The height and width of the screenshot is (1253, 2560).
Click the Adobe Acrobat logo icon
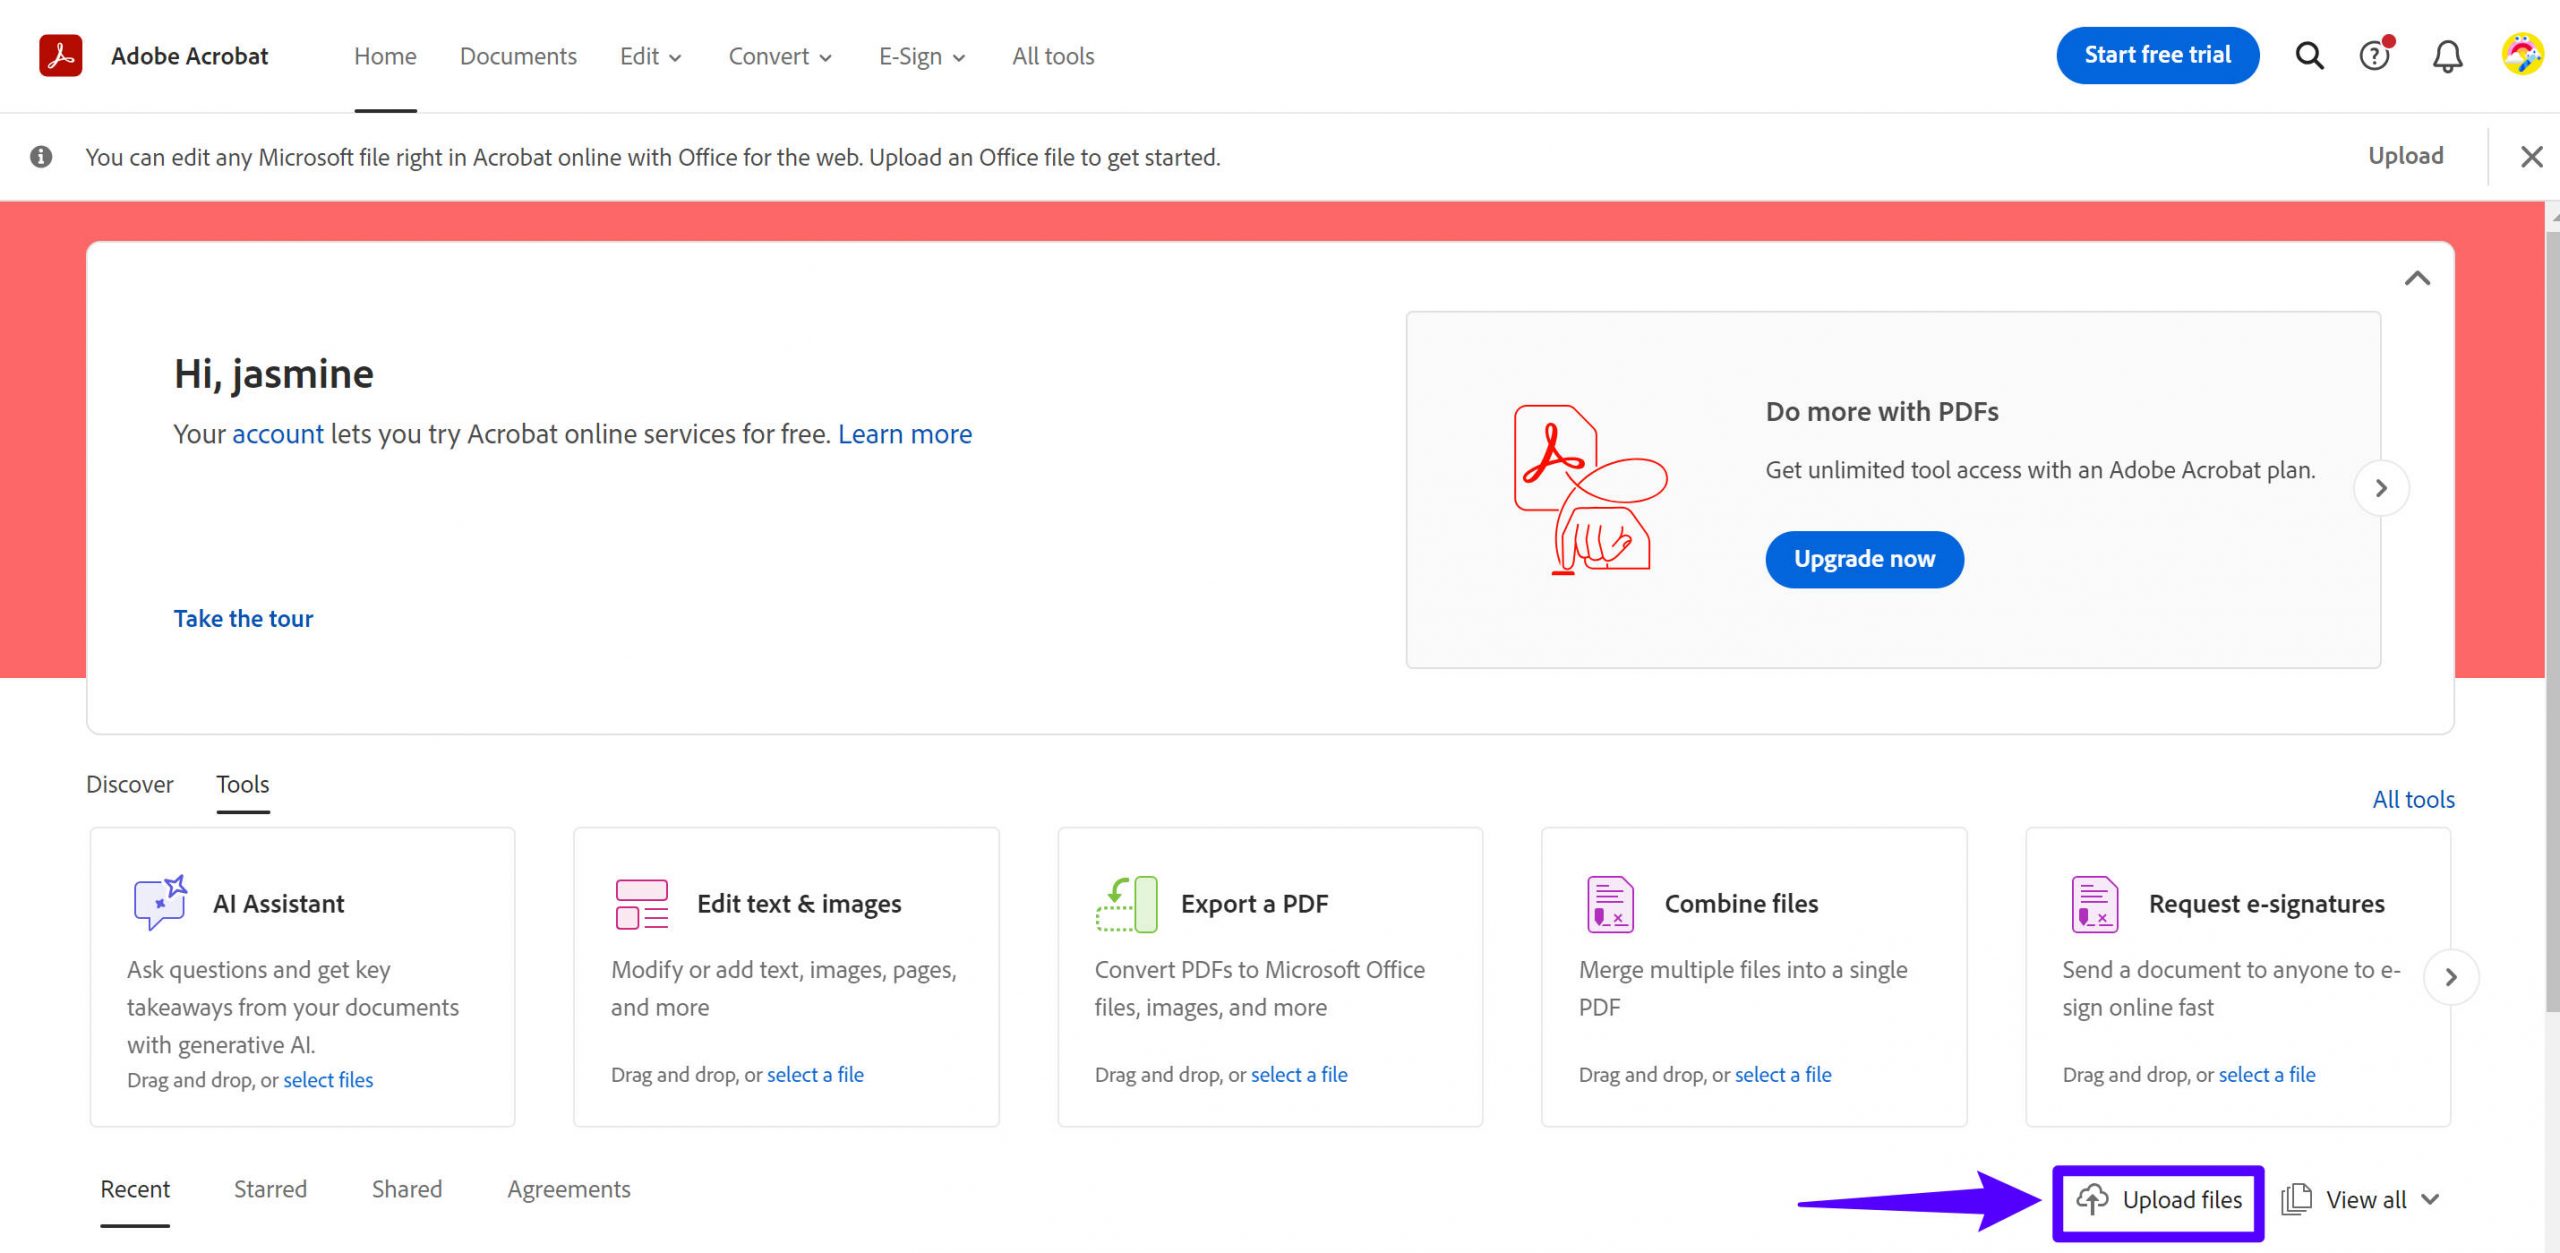(x=59, y=56)
